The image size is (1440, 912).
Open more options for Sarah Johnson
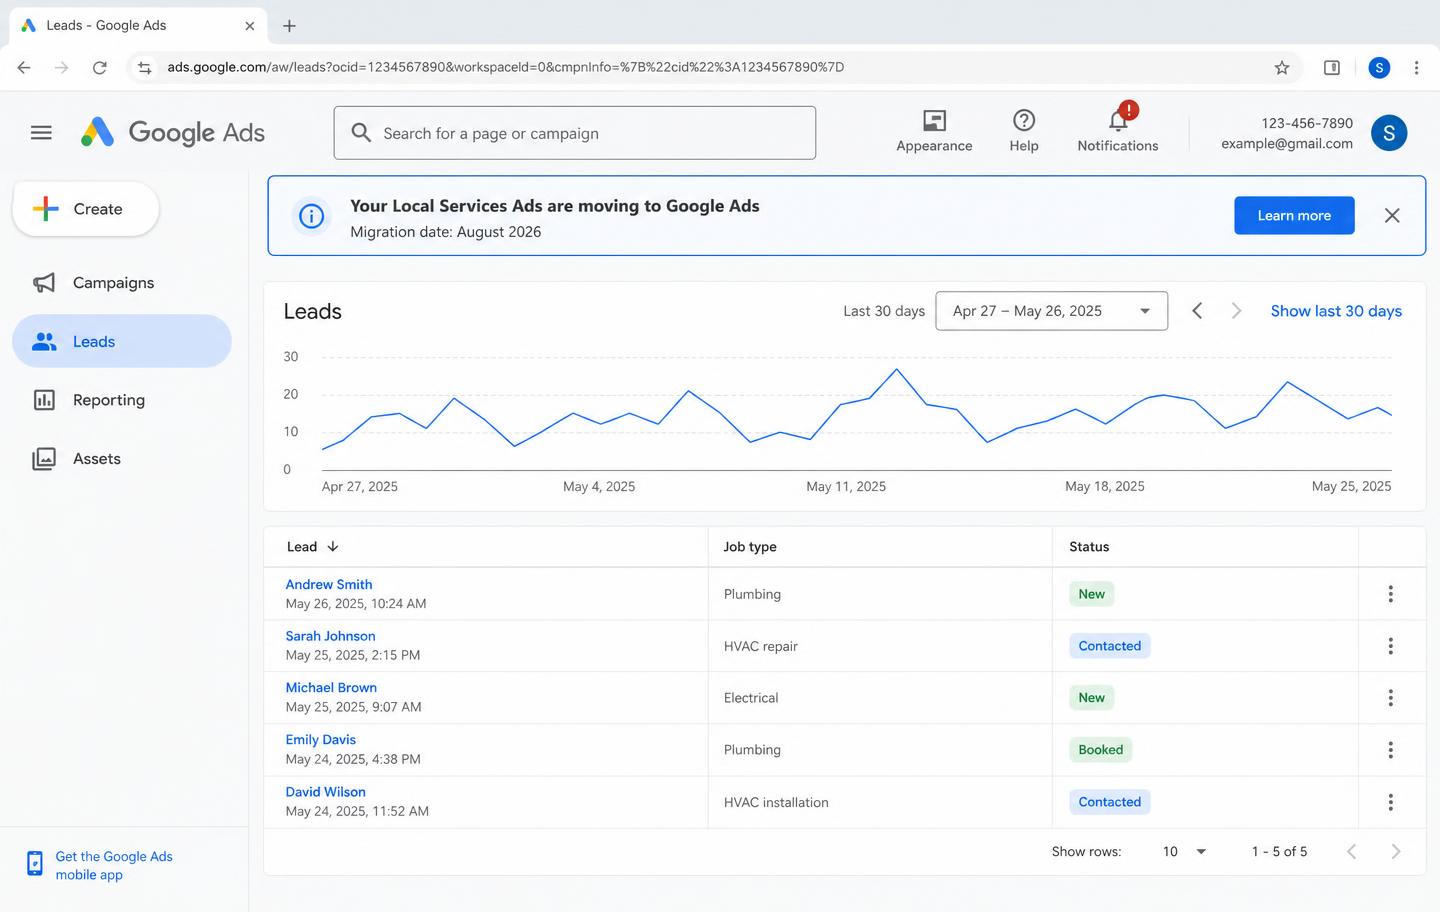point(1390,646)
